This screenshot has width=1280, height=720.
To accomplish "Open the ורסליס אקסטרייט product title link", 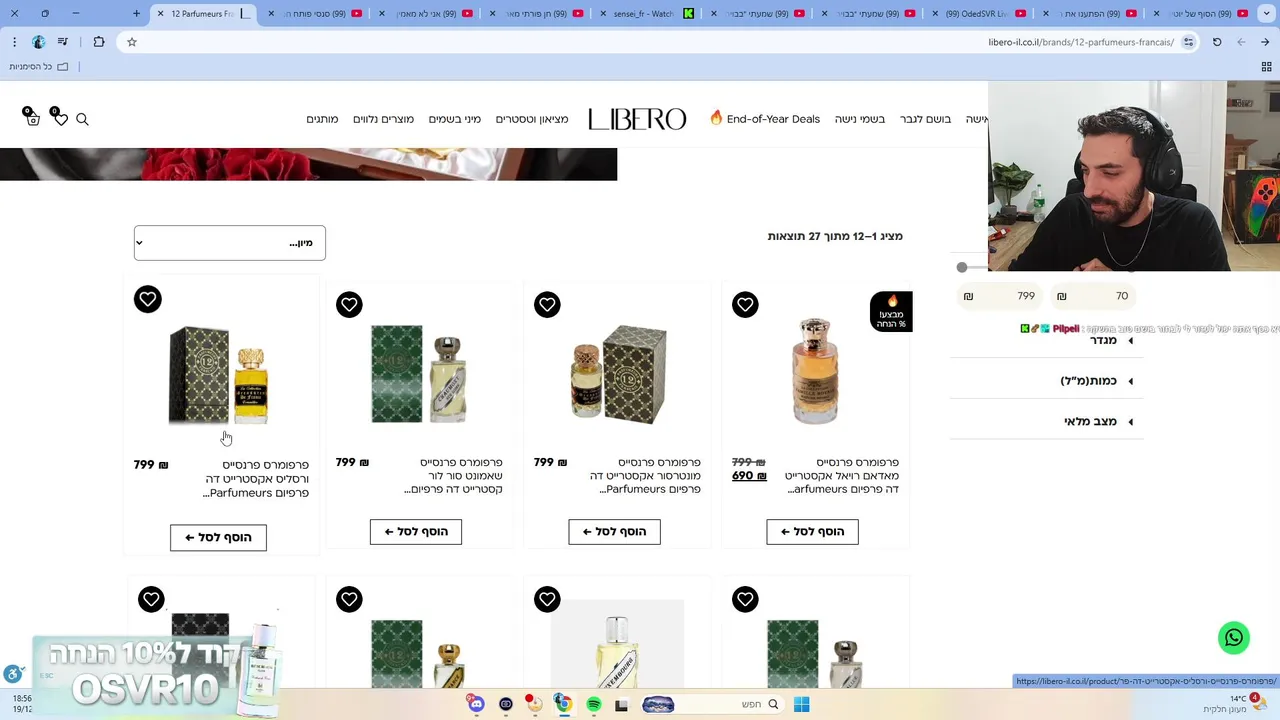I will pos(255,479).
